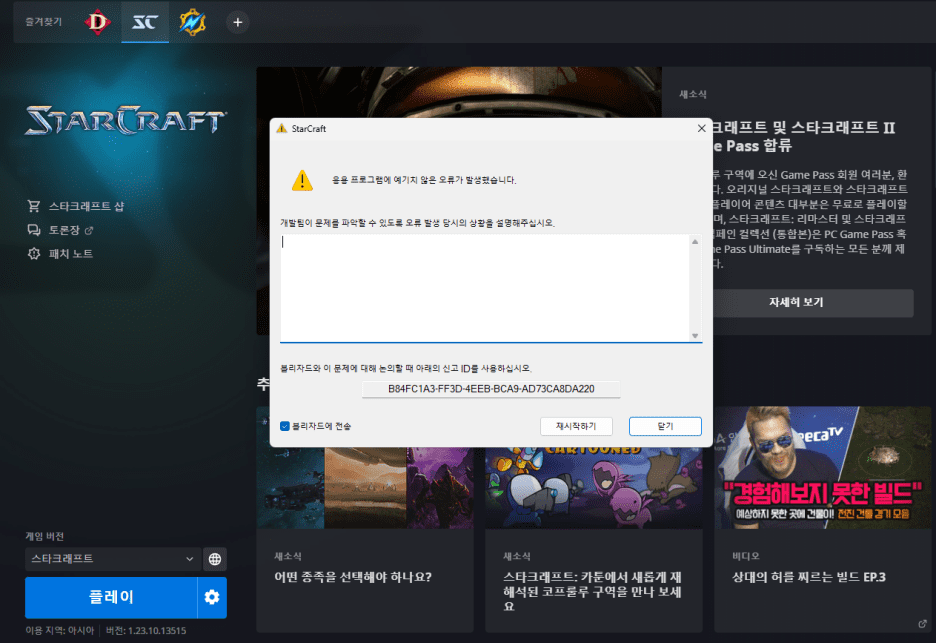Click the text box scroll up arrow
The height and width of the screenshot is (643, 936).
(695, 241)
